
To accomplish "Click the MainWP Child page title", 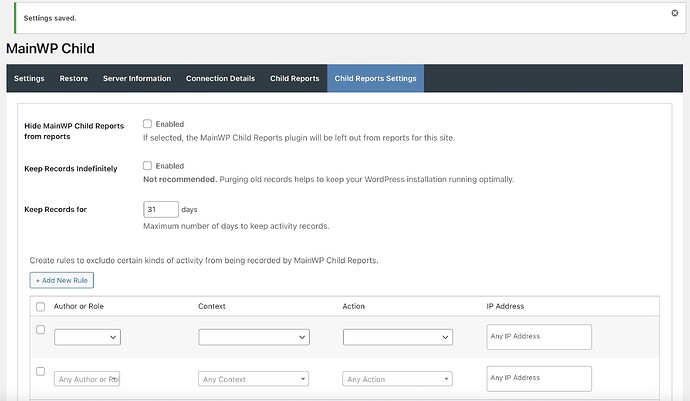I will point(50,48).
